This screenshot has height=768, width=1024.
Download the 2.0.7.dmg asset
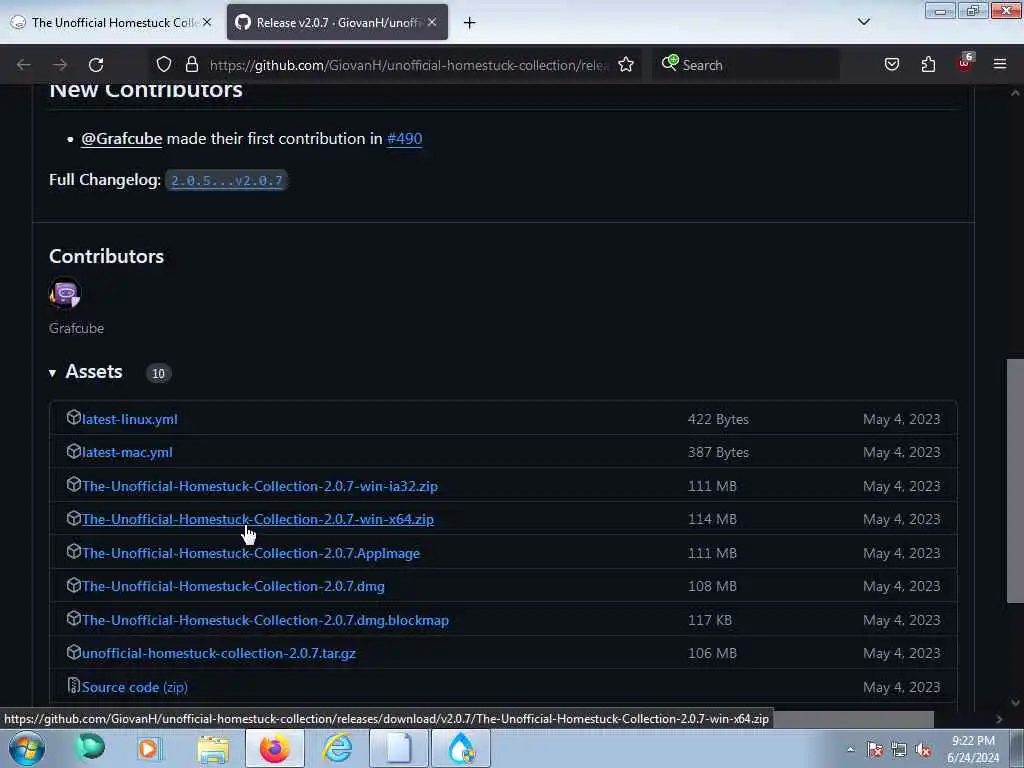233,586
